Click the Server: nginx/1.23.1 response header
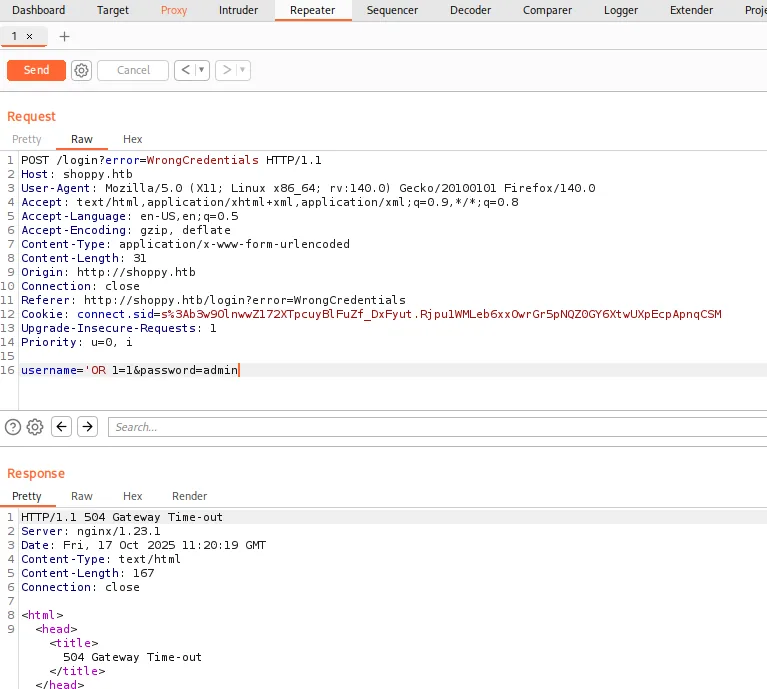The image size is (767, 689). tap(90, 531)
